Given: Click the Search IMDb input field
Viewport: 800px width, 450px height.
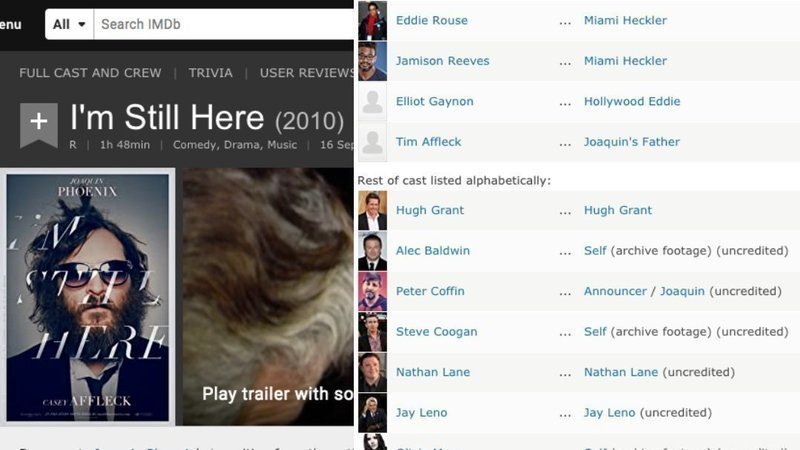Looking at the screenshot, I should click(220, 24).
